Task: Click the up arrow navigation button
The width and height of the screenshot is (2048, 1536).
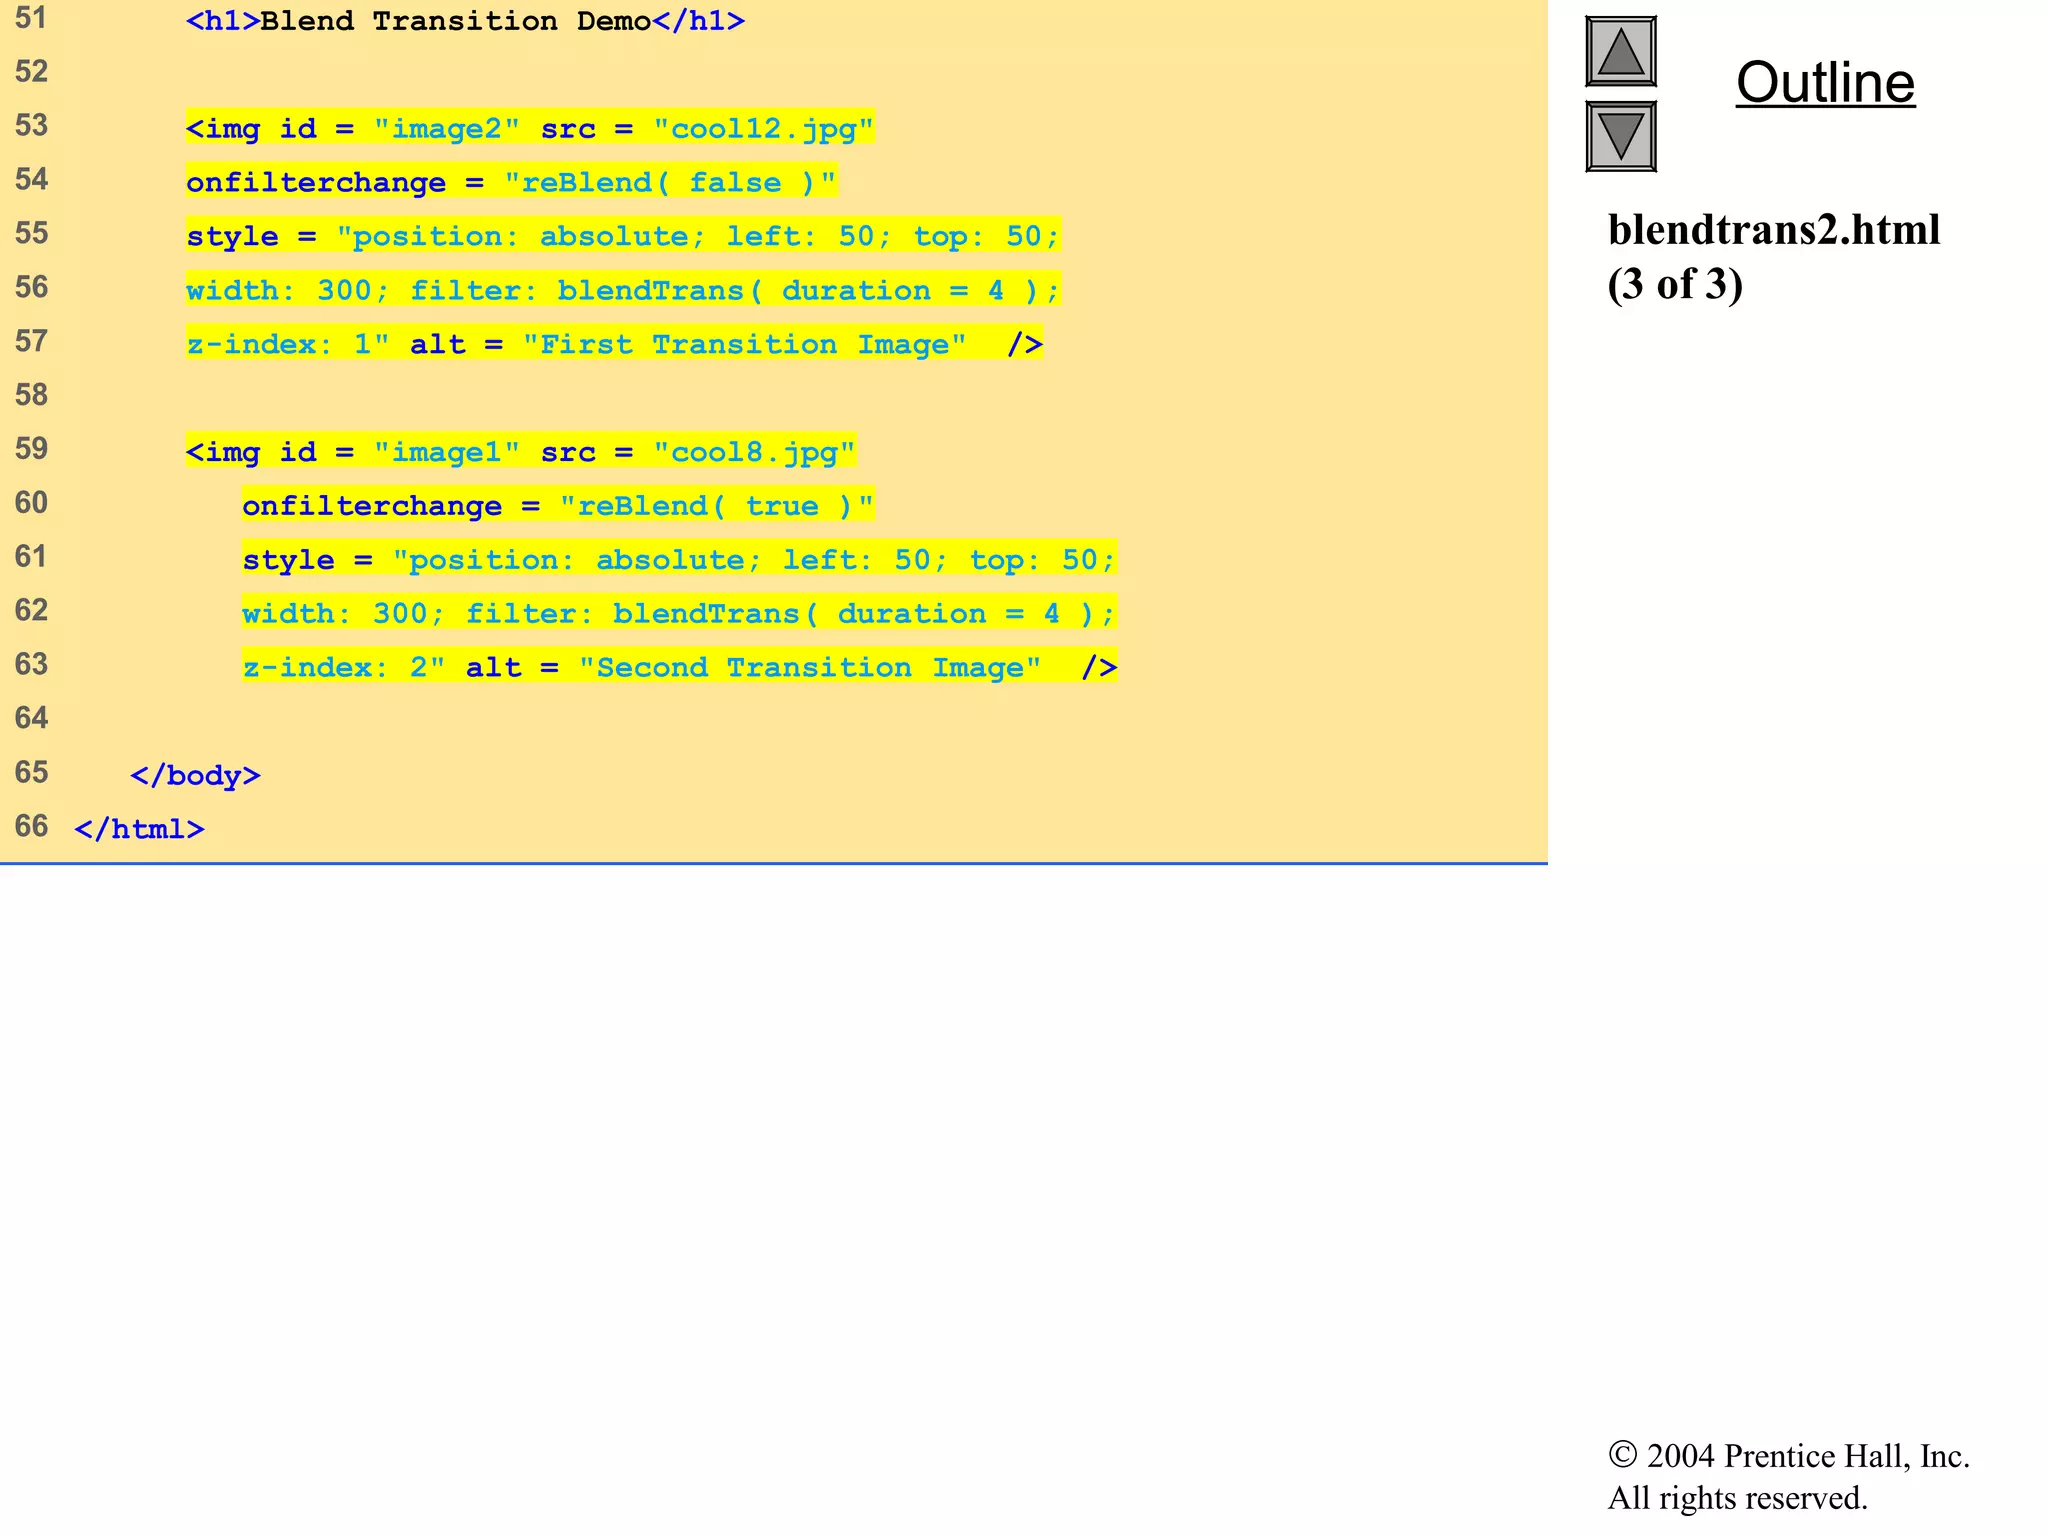Action: click(x=1621, y=51)
